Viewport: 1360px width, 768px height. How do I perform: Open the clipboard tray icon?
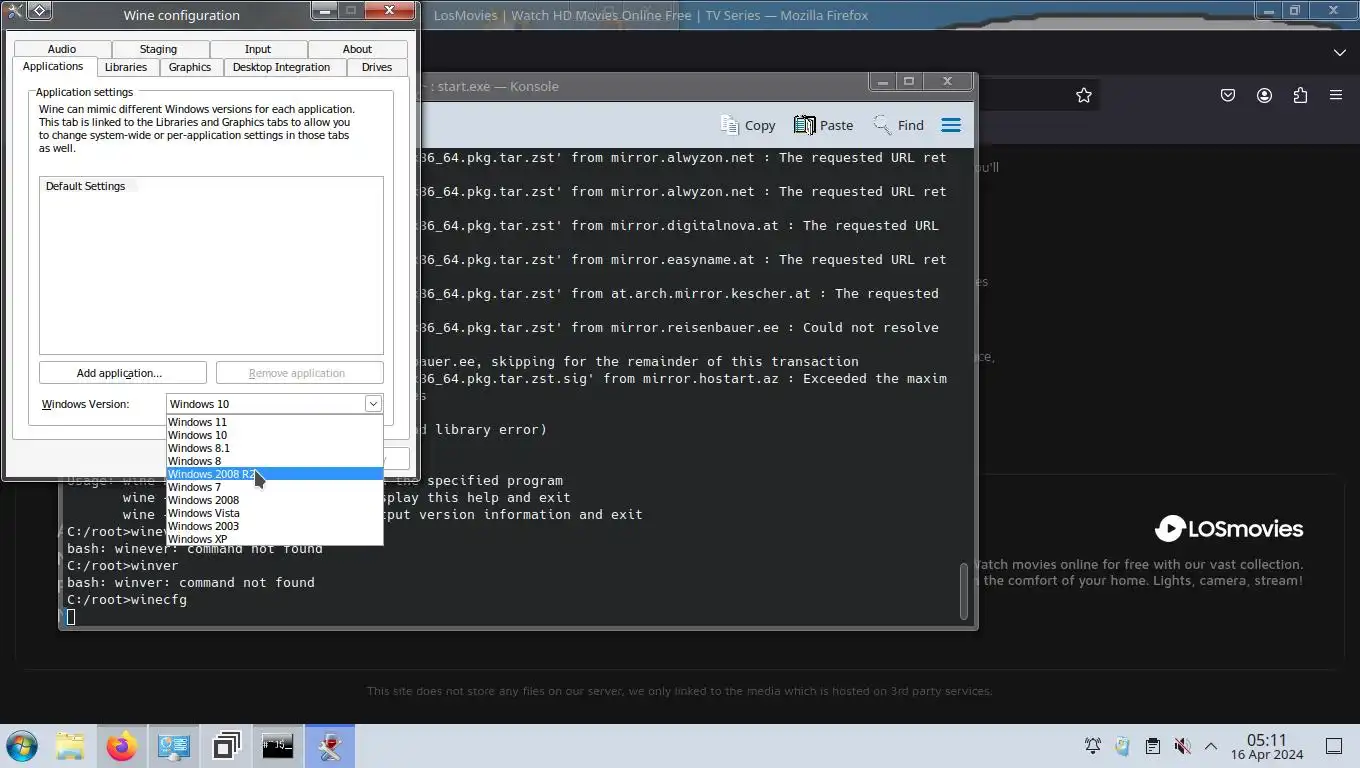coord(1152,746)
